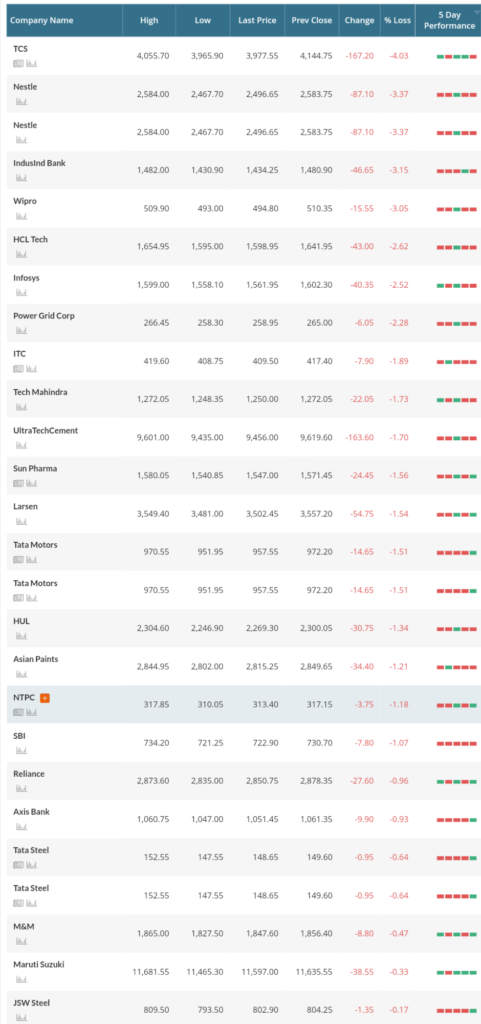Open the chart icon under Sun Pharma

coord(32,483)
